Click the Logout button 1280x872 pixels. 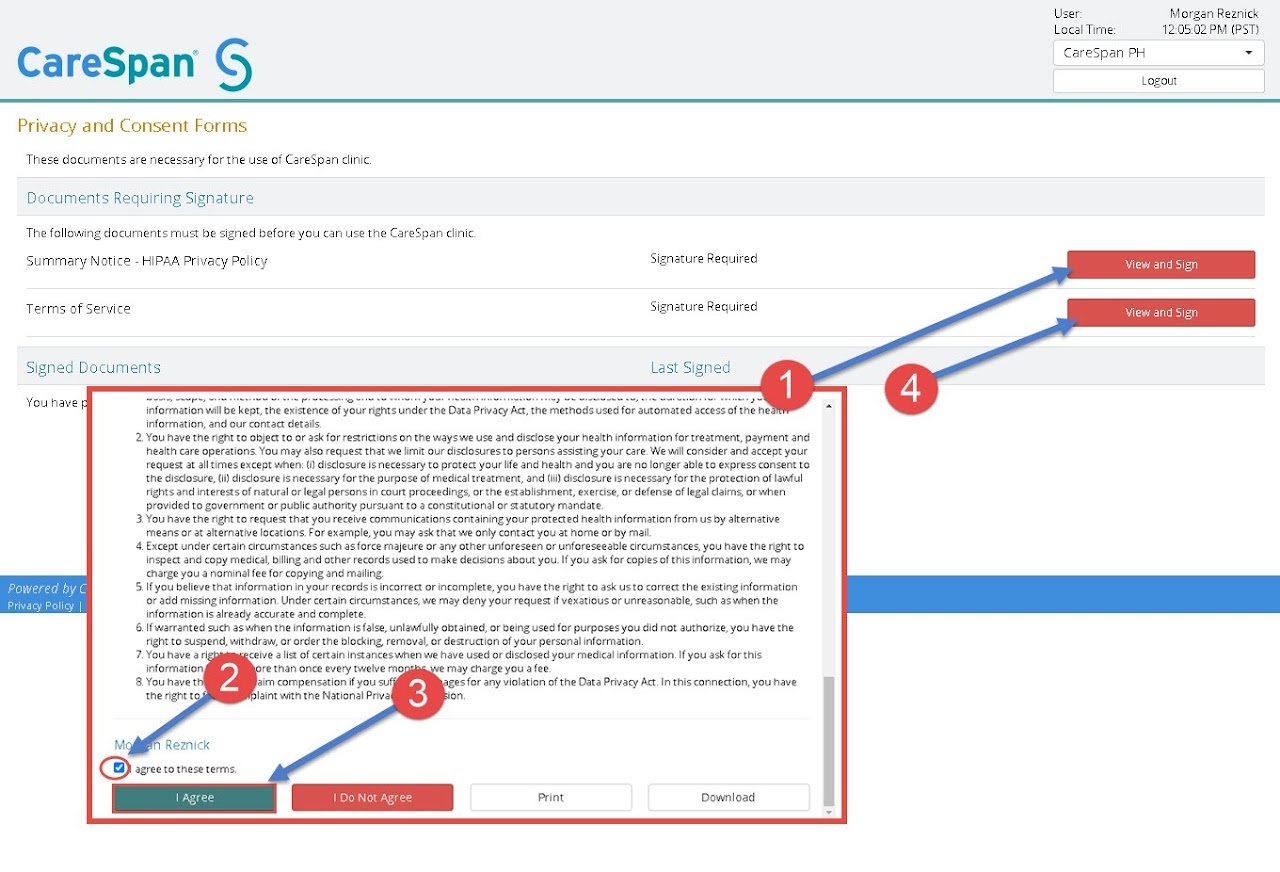[x=1159, y=81]
